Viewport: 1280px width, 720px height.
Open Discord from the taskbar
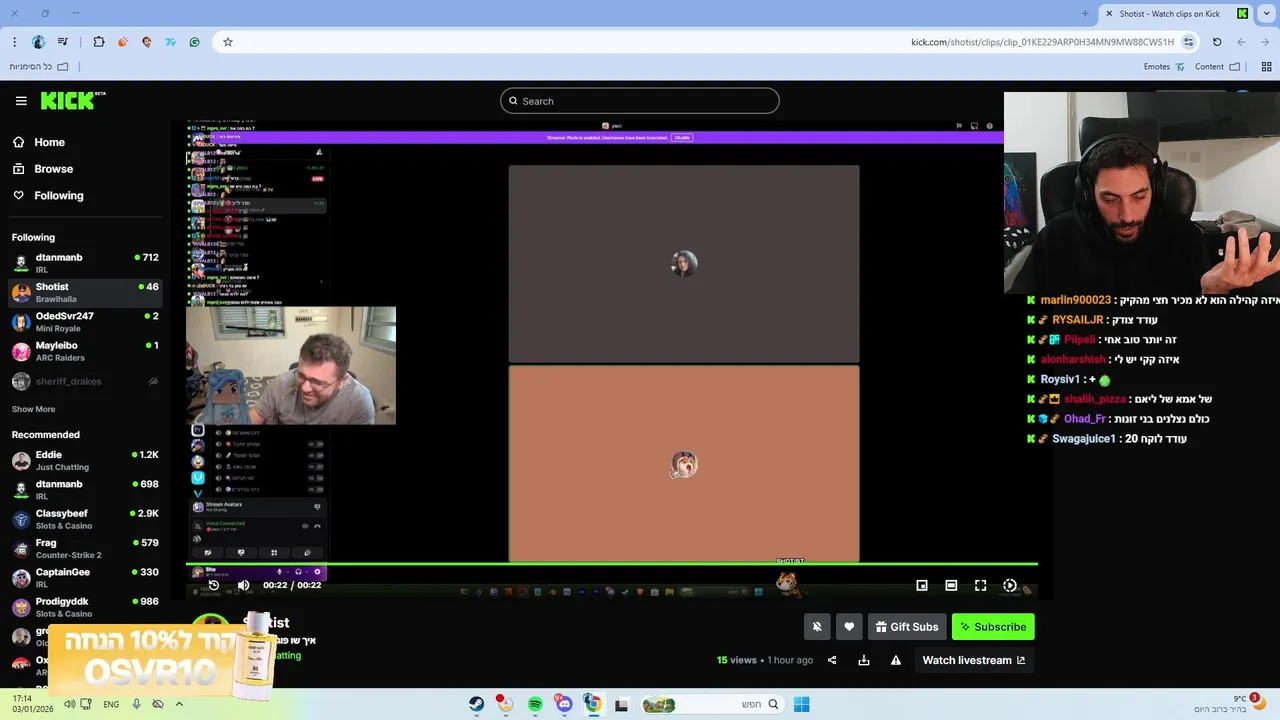(564, 705)
